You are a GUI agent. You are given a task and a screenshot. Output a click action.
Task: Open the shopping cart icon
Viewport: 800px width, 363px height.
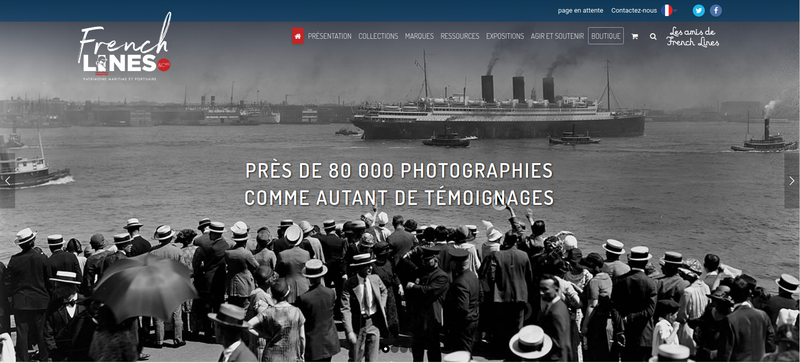pos(634,36)
